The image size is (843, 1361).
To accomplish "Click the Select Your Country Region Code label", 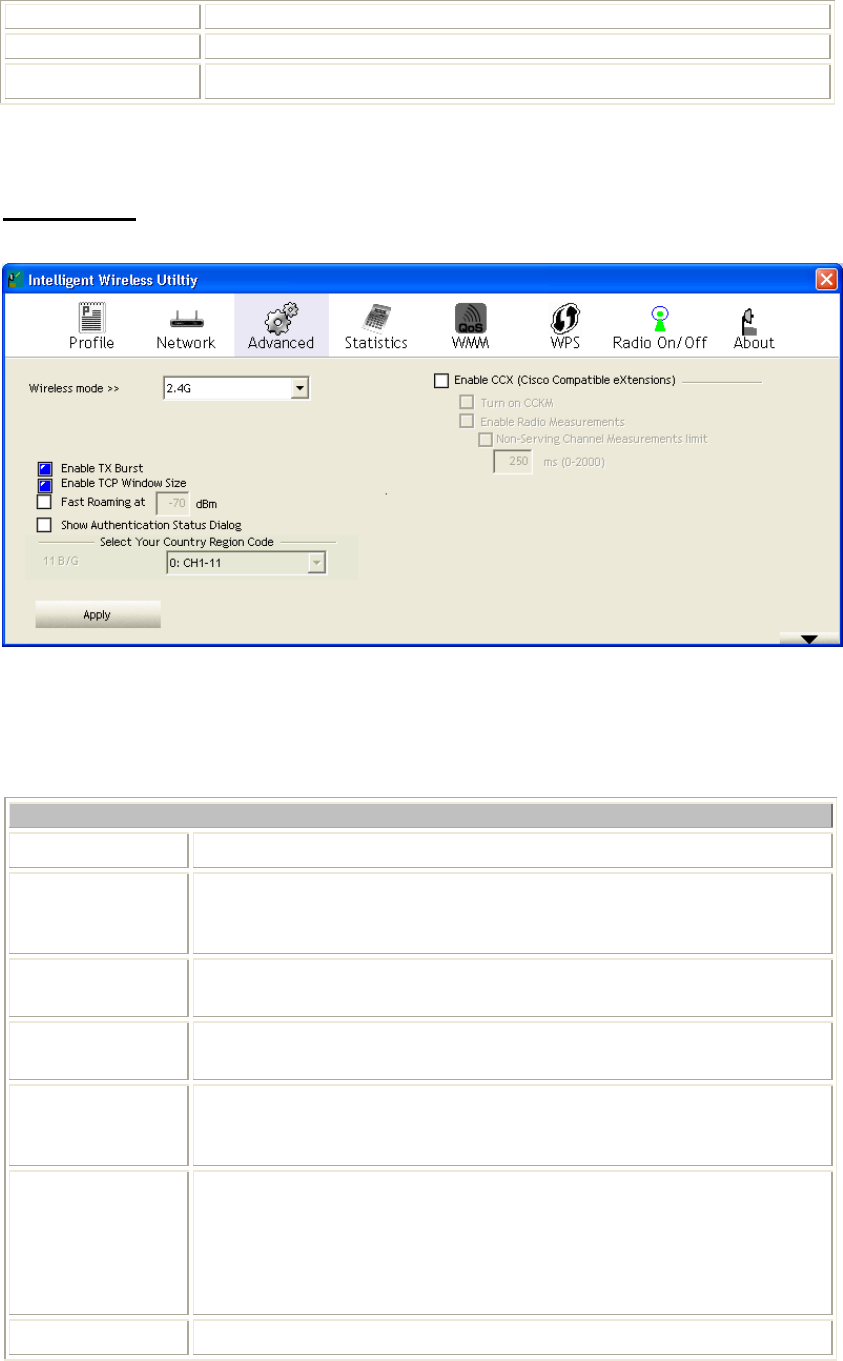I will click(x=187, y=542).
